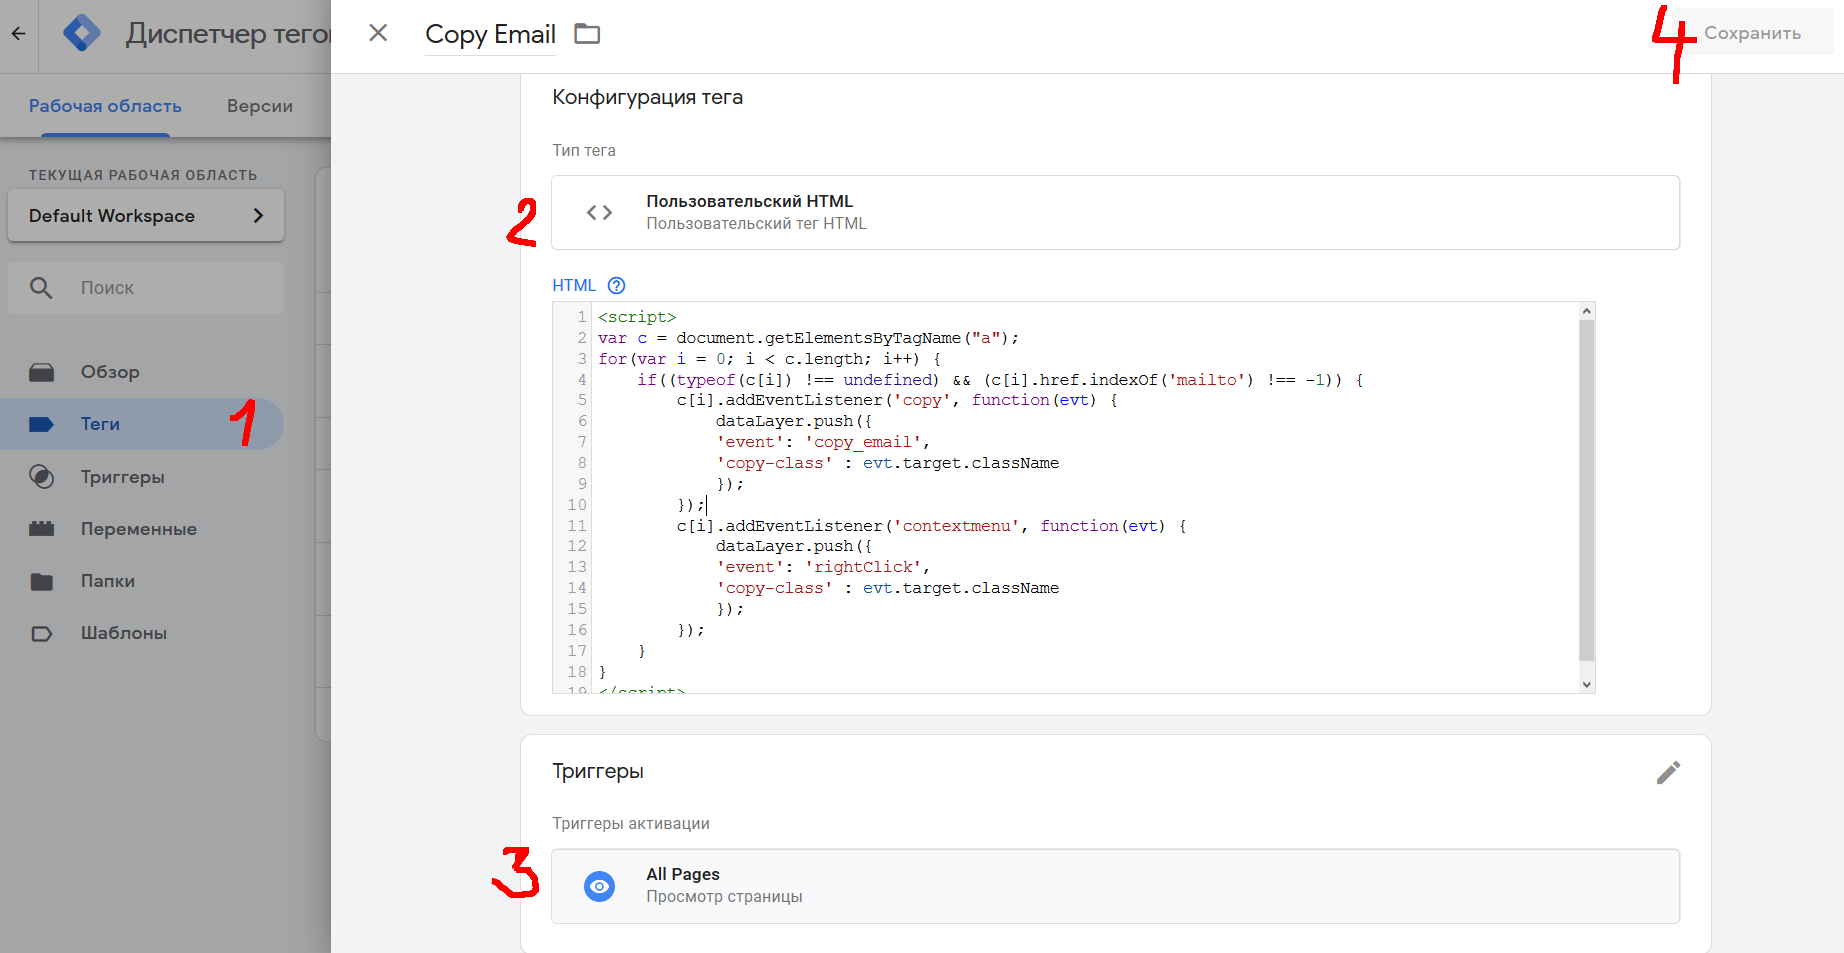Viewport: 1844px width, 953px height.
Task: Expand the Default Workspace selector
Action: (146, 216)
